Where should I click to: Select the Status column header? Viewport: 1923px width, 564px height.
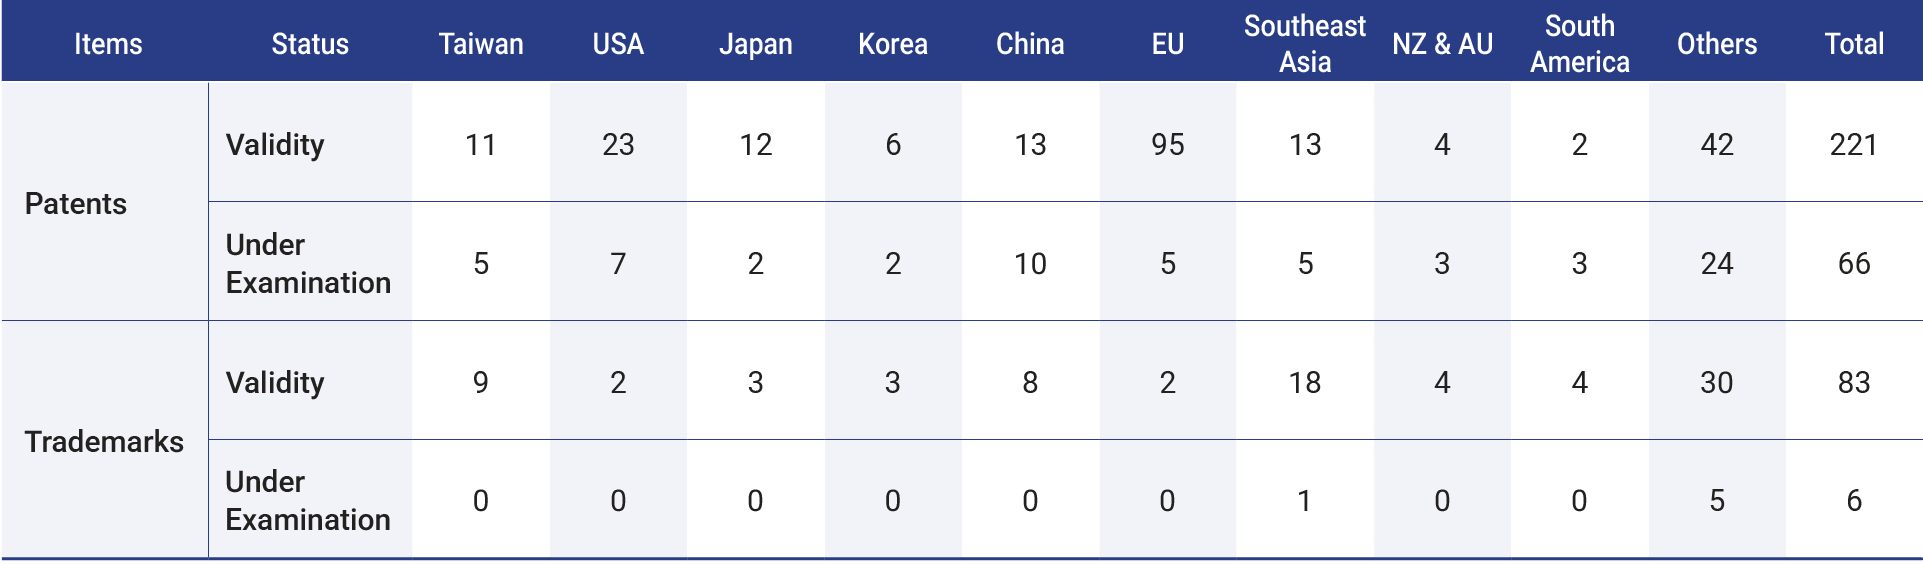click(x=310, y=44)
